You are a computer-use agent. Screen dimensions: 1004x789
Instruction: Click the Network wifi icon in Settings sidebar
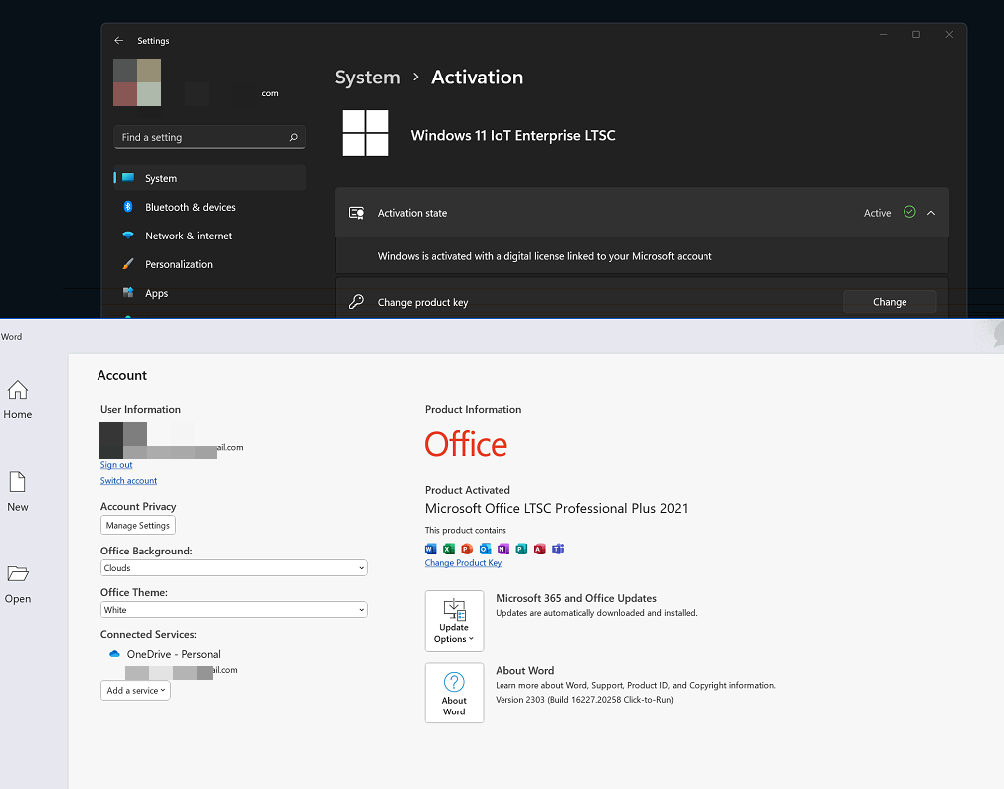tap(128, 235)
